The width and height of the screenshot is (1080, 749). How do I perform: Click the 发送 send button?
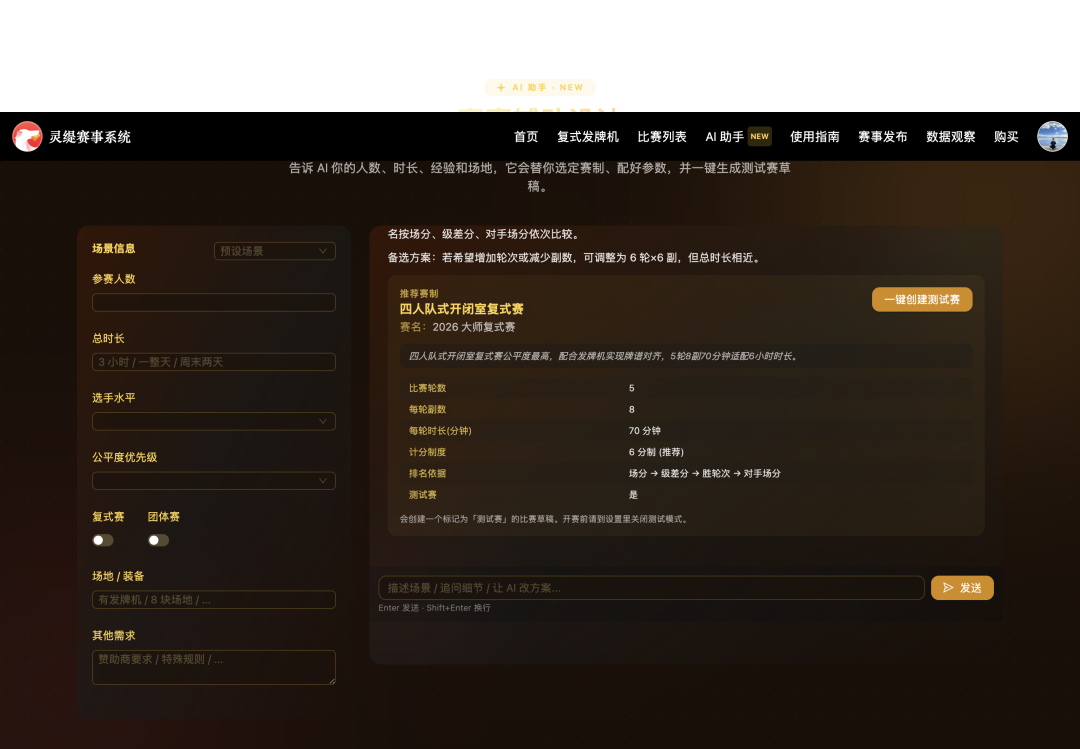[x=962, y=588]
